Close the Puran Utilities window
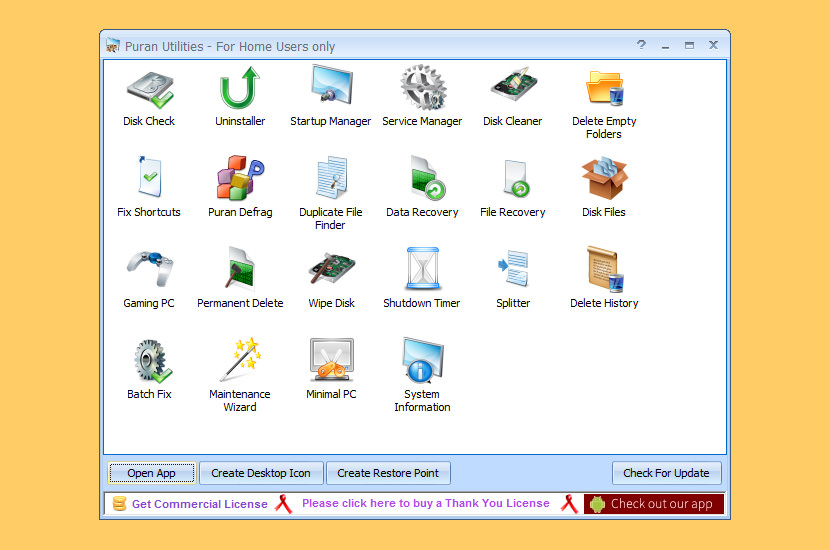 (x=714, y=46)
